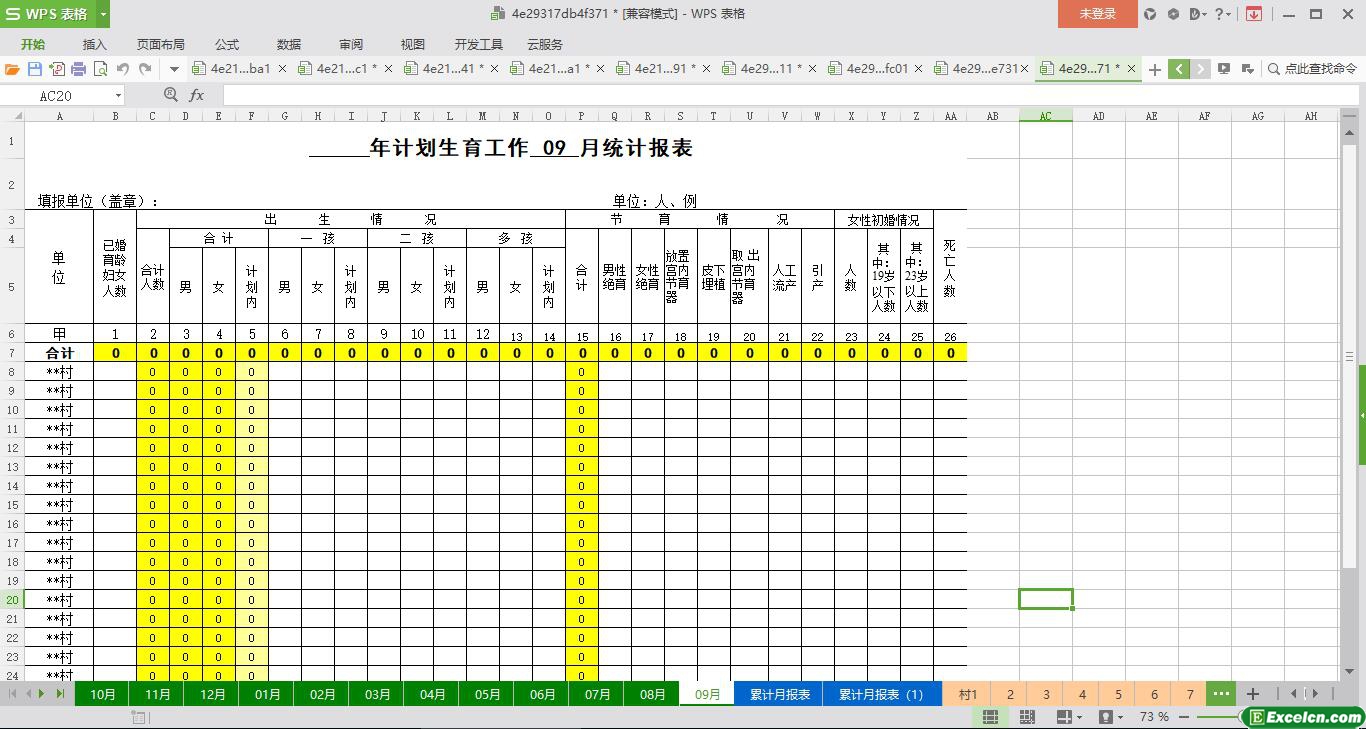Go to the next document tab arrow

(x=1201, y=69)
